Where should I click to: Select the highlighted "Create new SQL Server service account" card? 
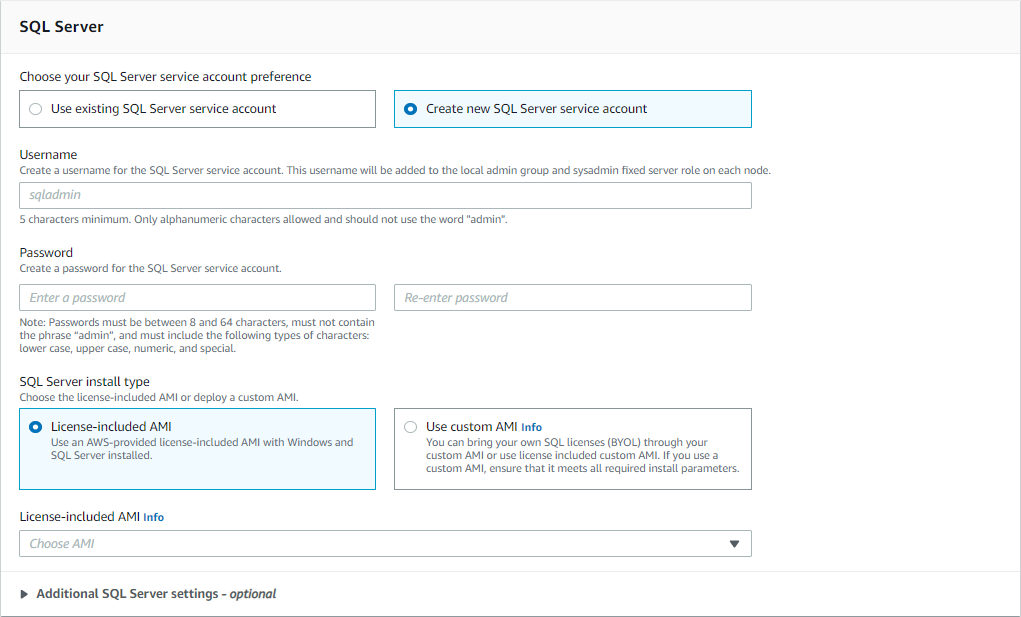pos(572,108)
